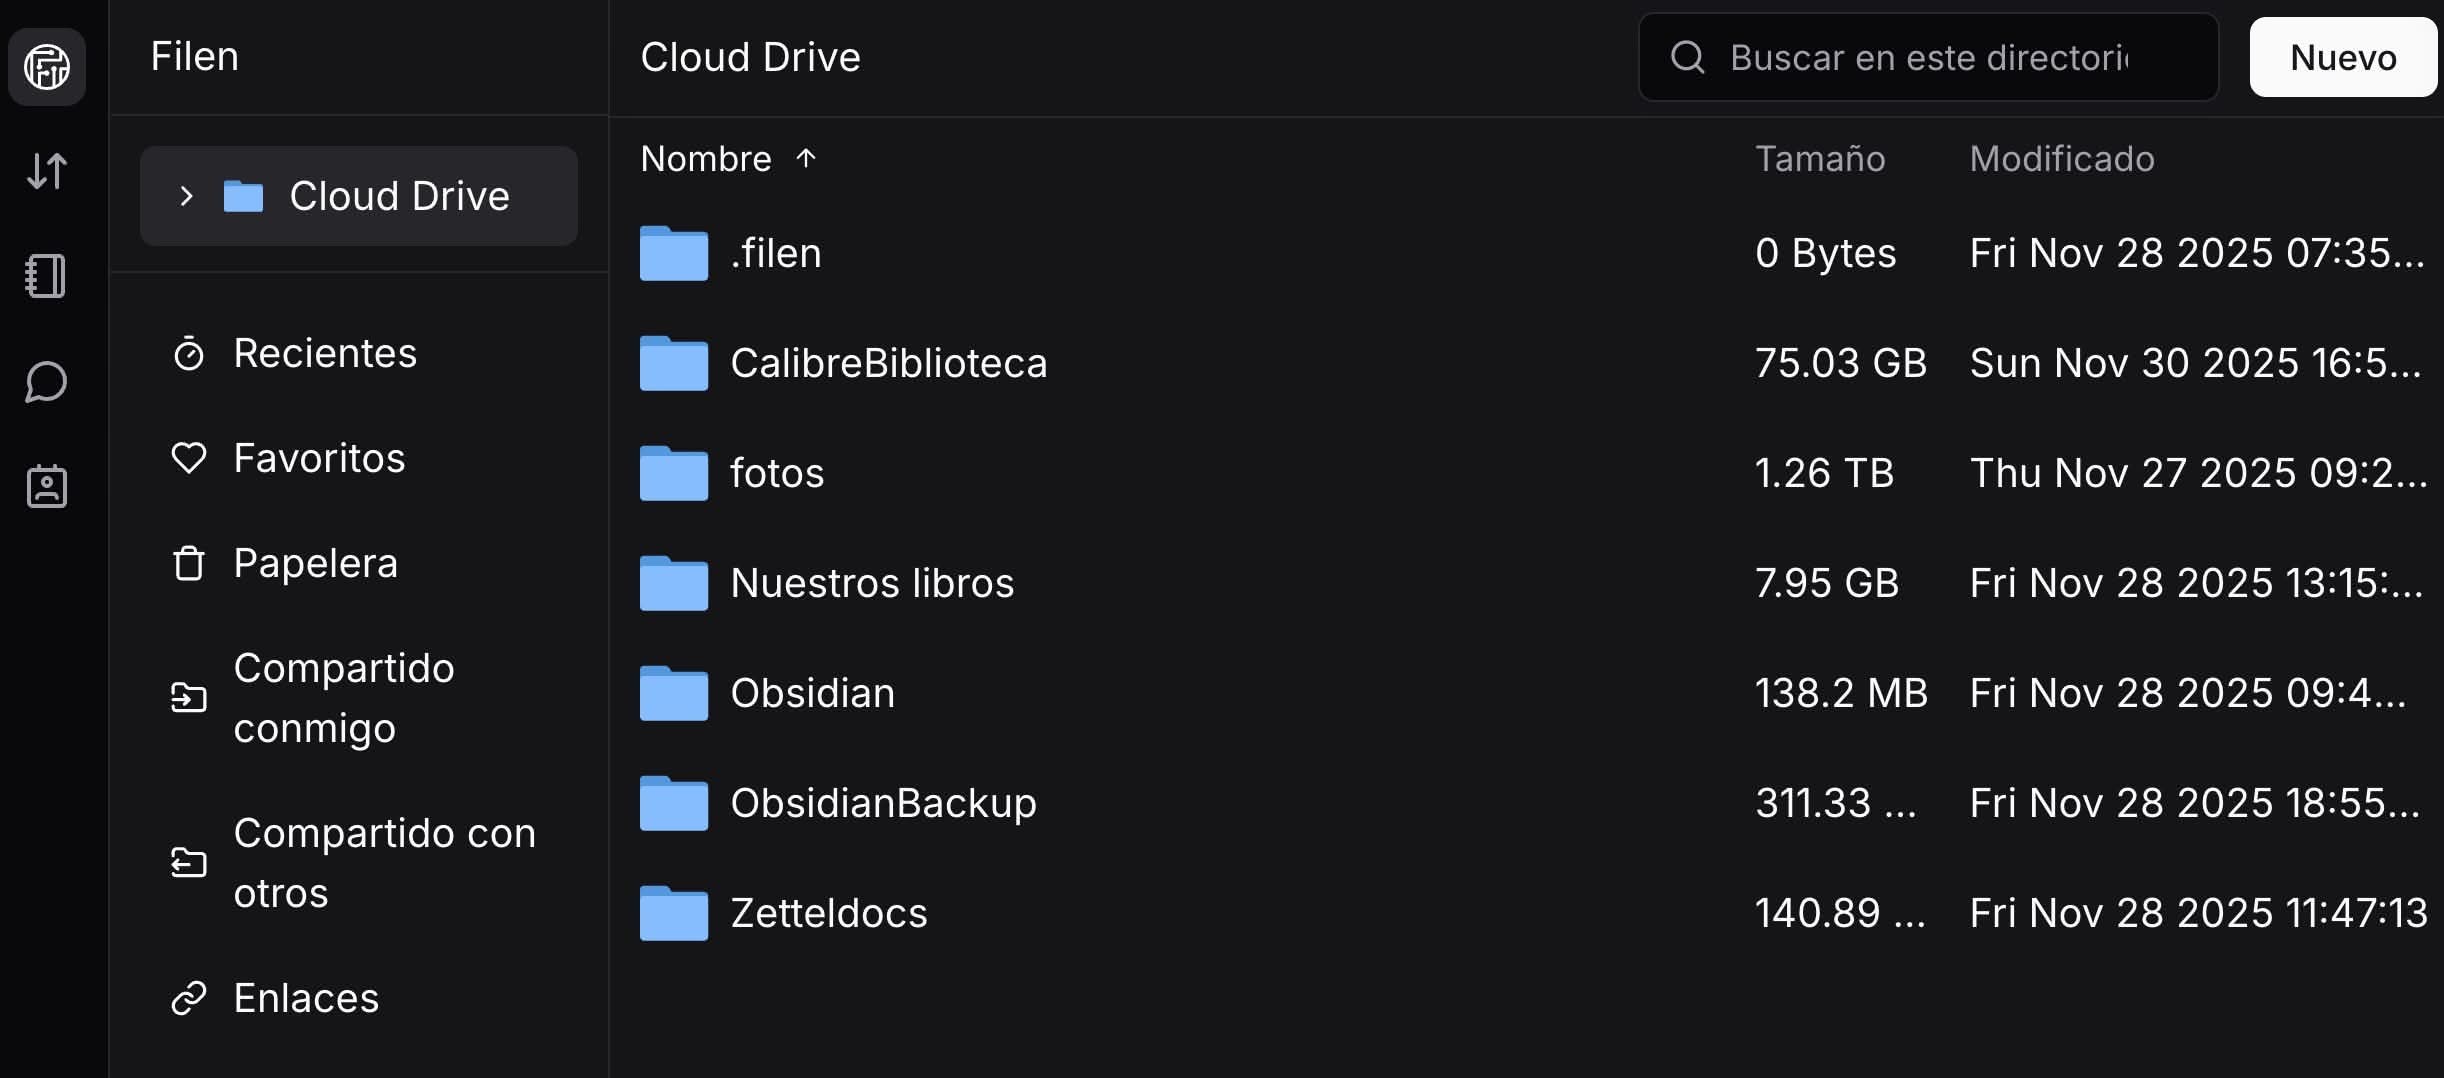2444x1078 pixels.
Task: Go to Recientes section
Action: [x=324, y=354]
